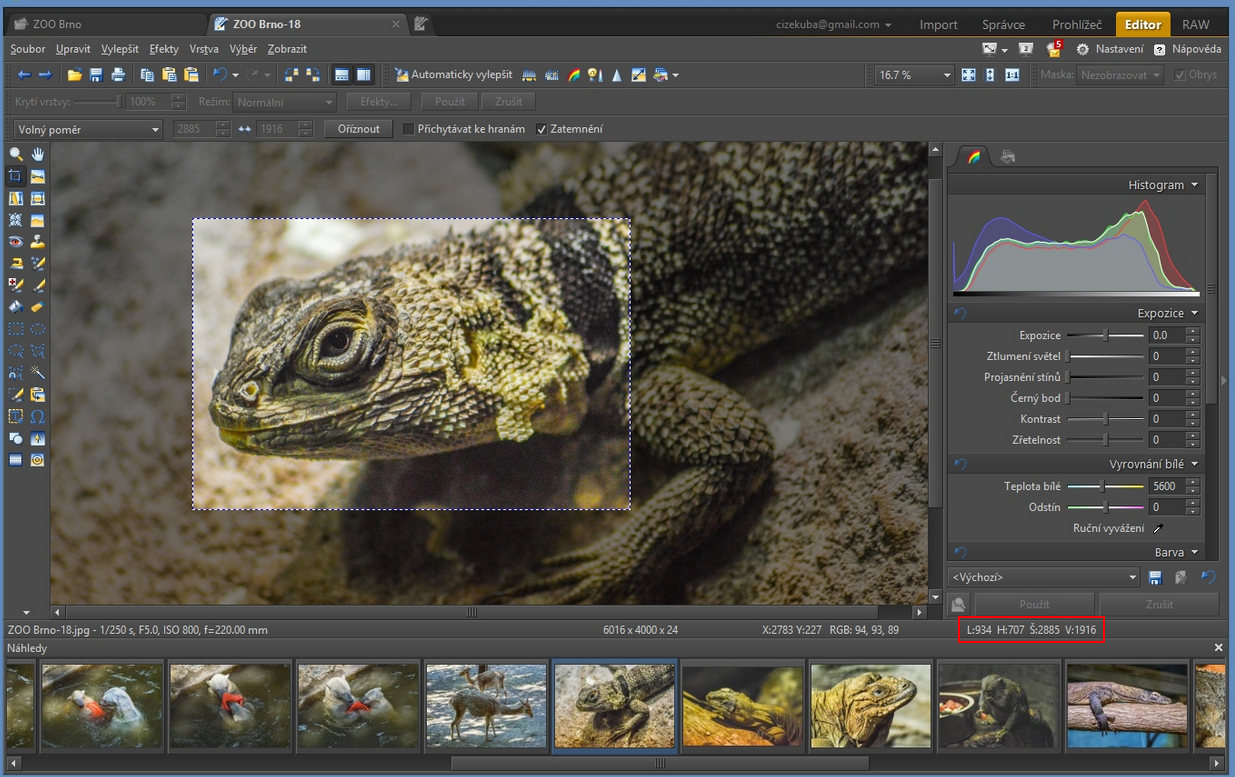The height and width of the screenshot is (777, 1235).
Task: Enable Přichytávat ke hranám checkbox
Action: (x=408, y=129)
